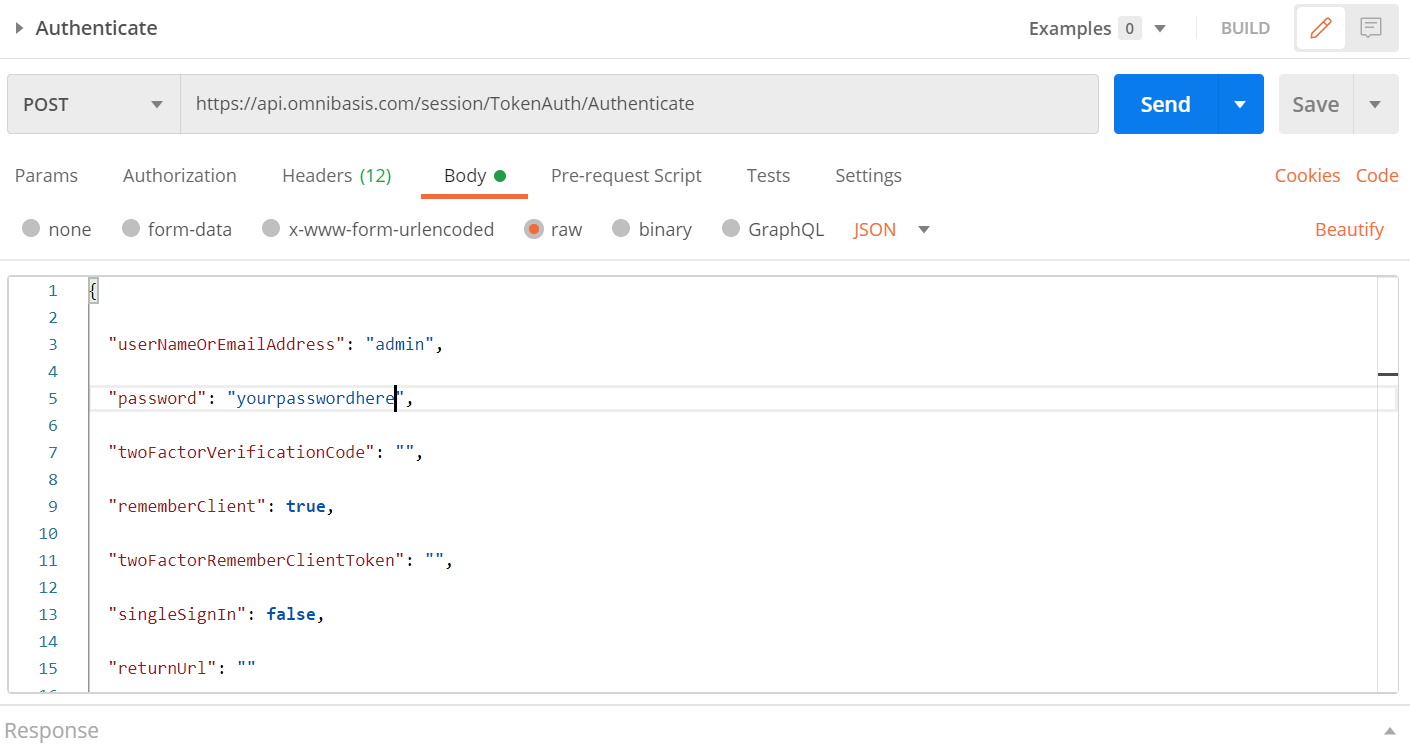Choose x-www-form-urlencoded body type
The image size is (1410, 747).
(271, 229)
